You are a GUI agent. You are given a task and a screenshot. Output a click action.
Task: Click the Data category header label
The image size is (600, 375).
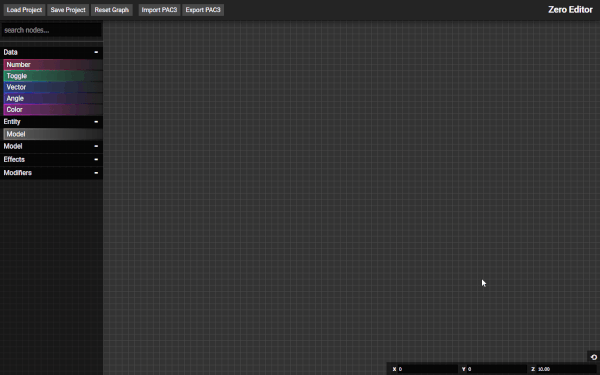tap(10, 52)
